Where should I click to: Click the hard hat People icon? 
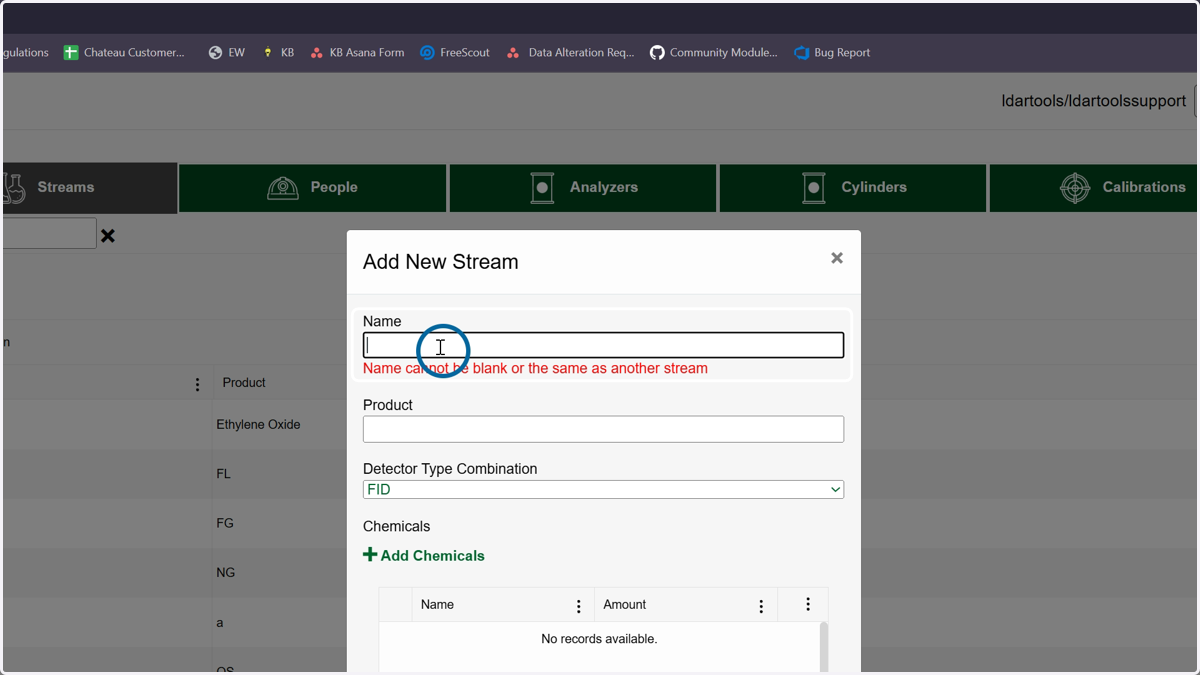283,188
